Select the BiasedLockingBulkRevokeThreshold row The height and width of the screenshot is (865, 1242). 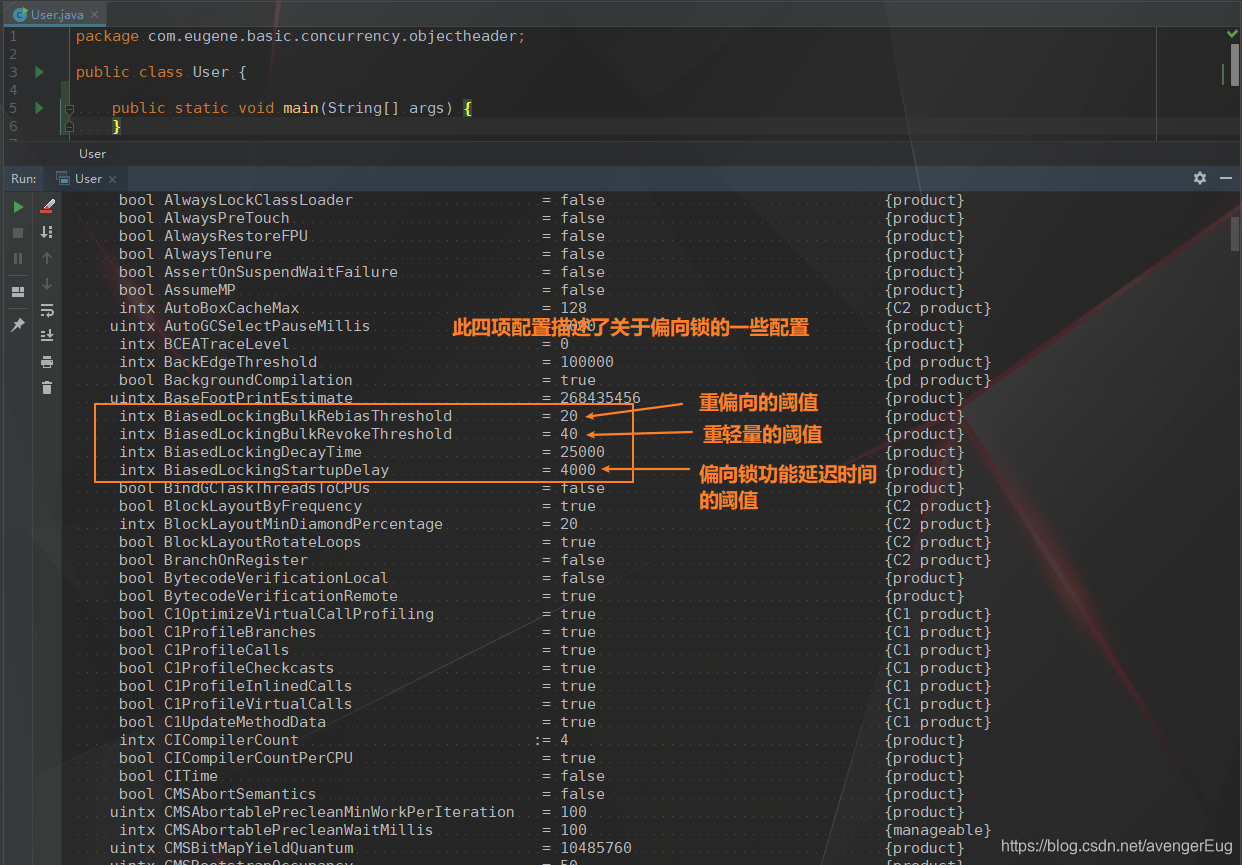pos(541,434)
